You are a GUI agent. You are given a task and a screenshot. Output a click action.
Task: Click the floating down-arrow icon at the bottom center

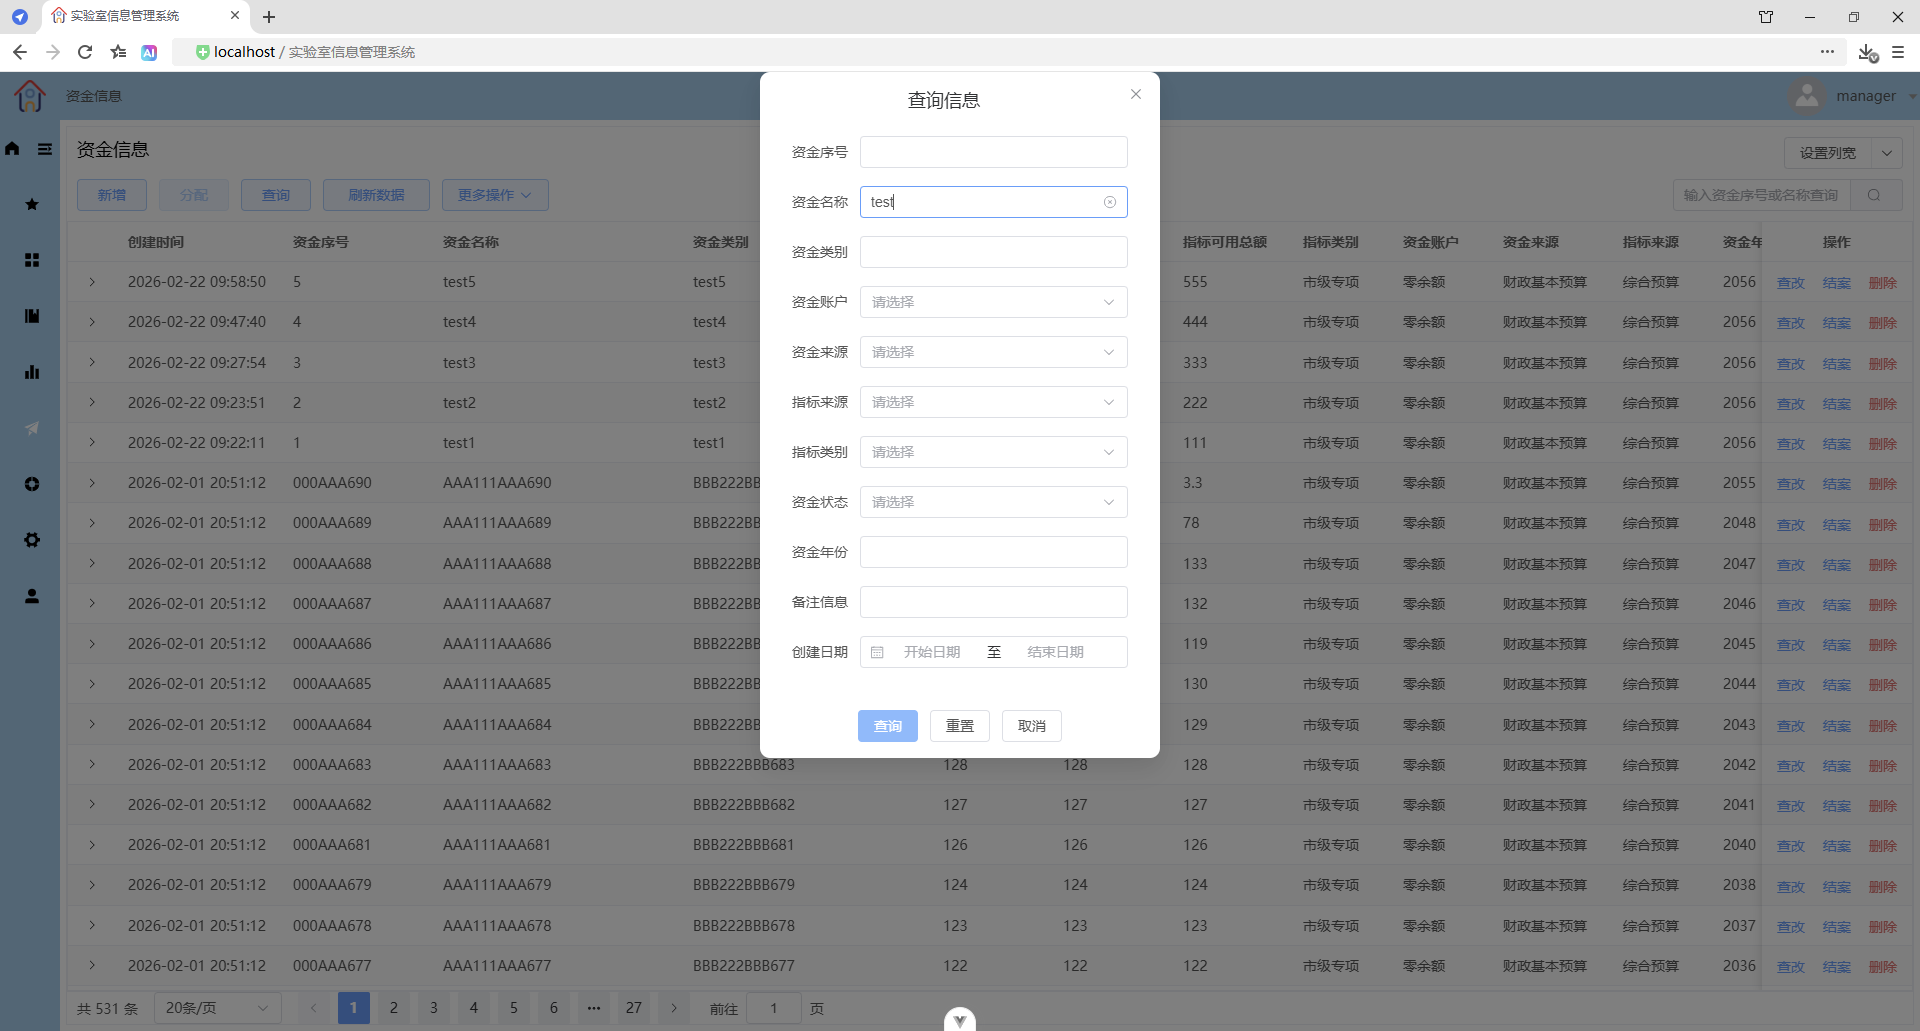960,1020
